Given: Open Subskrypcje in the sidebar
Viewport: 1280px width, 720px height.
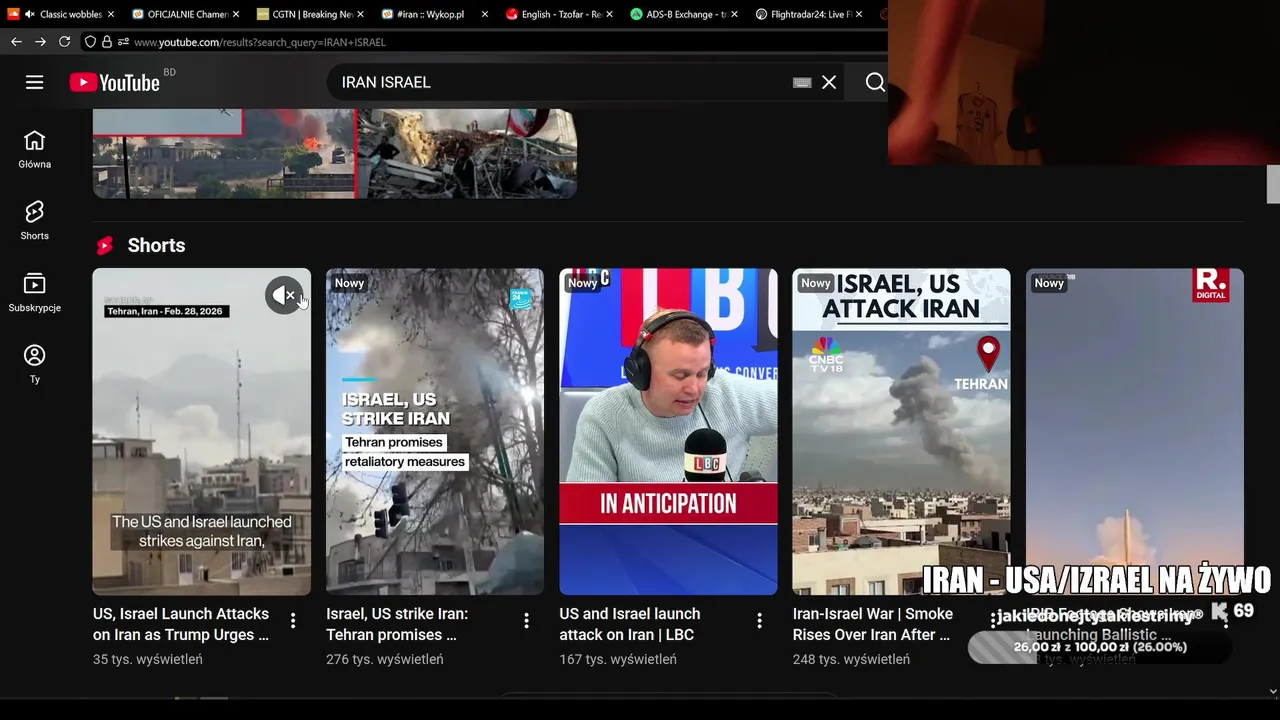Looking at the screenshot, I should point(35,293).
